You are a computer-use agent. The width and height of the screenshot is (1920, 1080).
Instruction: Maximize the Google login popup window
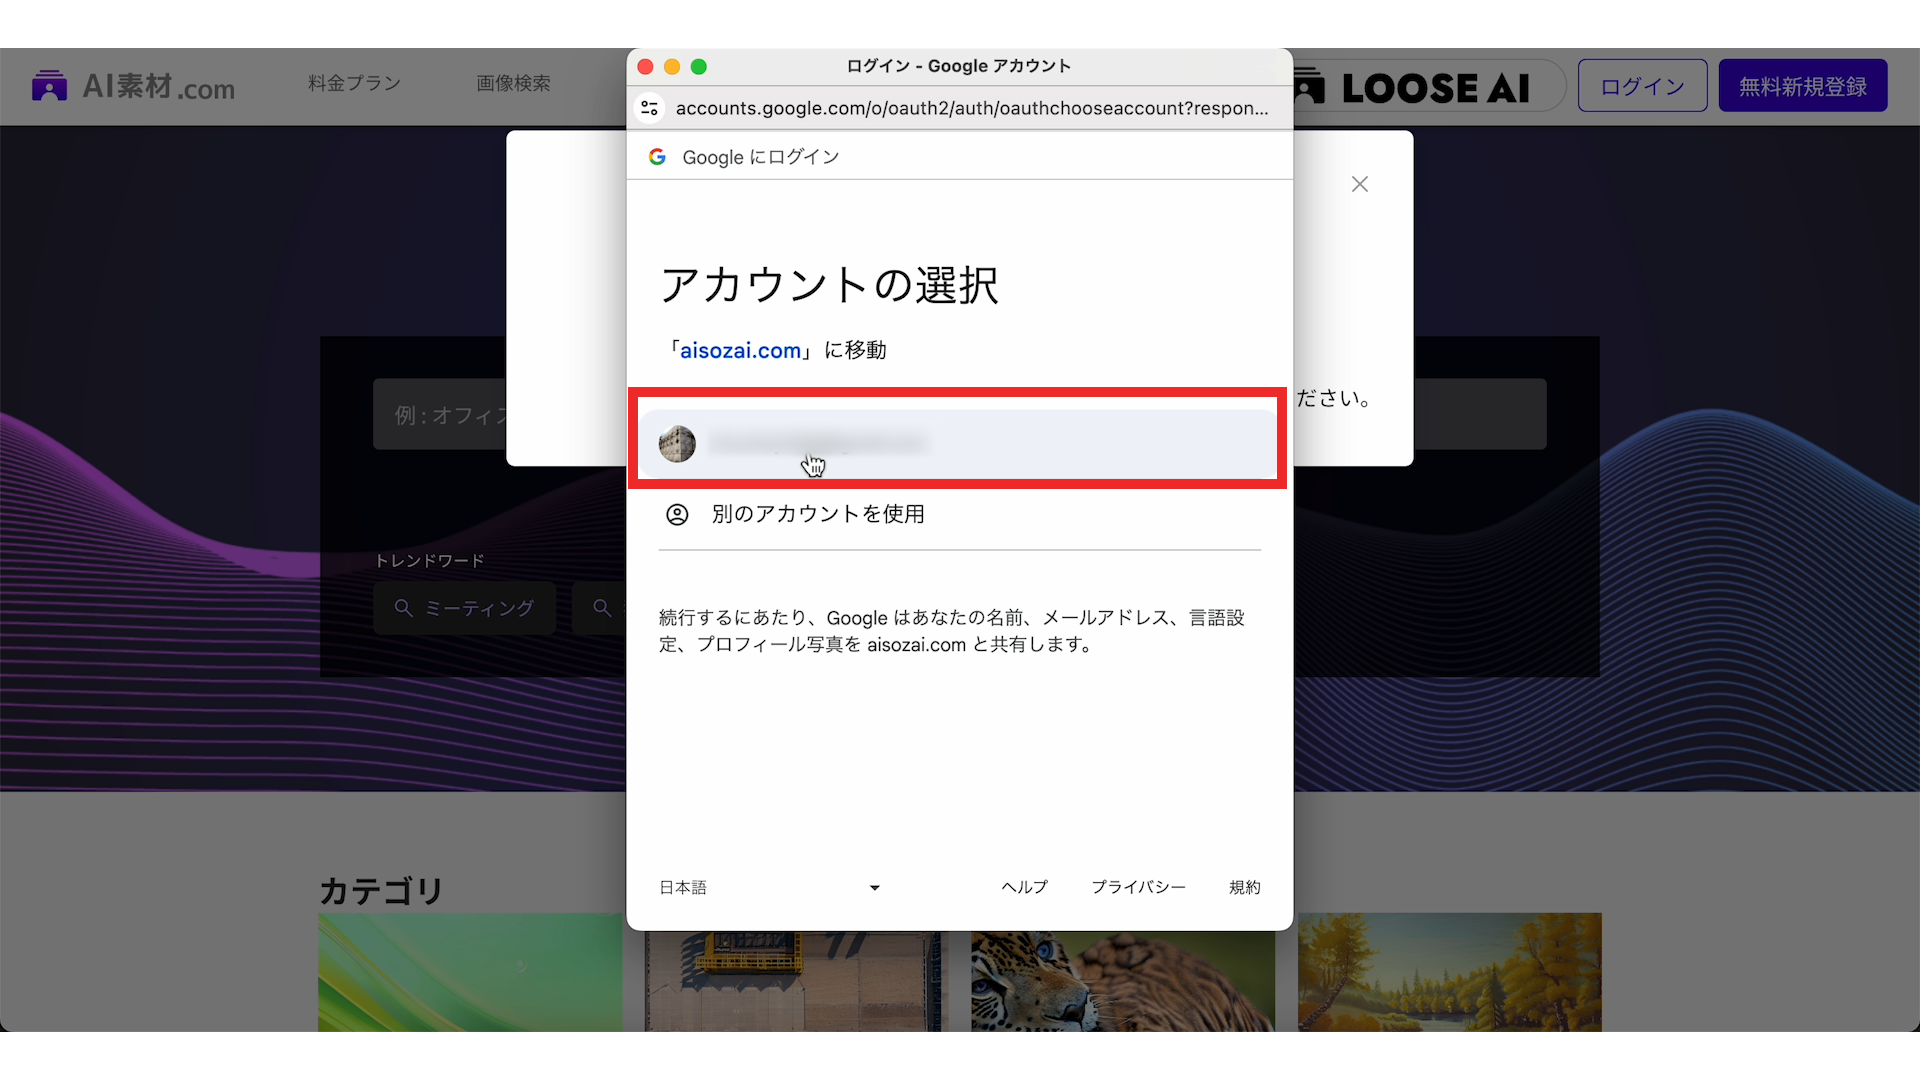coord(699,67)
